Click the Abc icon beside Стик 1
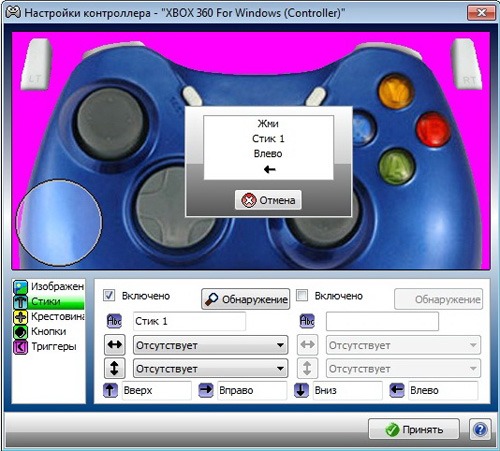500x451 pixels. click(x=114, y=321)
